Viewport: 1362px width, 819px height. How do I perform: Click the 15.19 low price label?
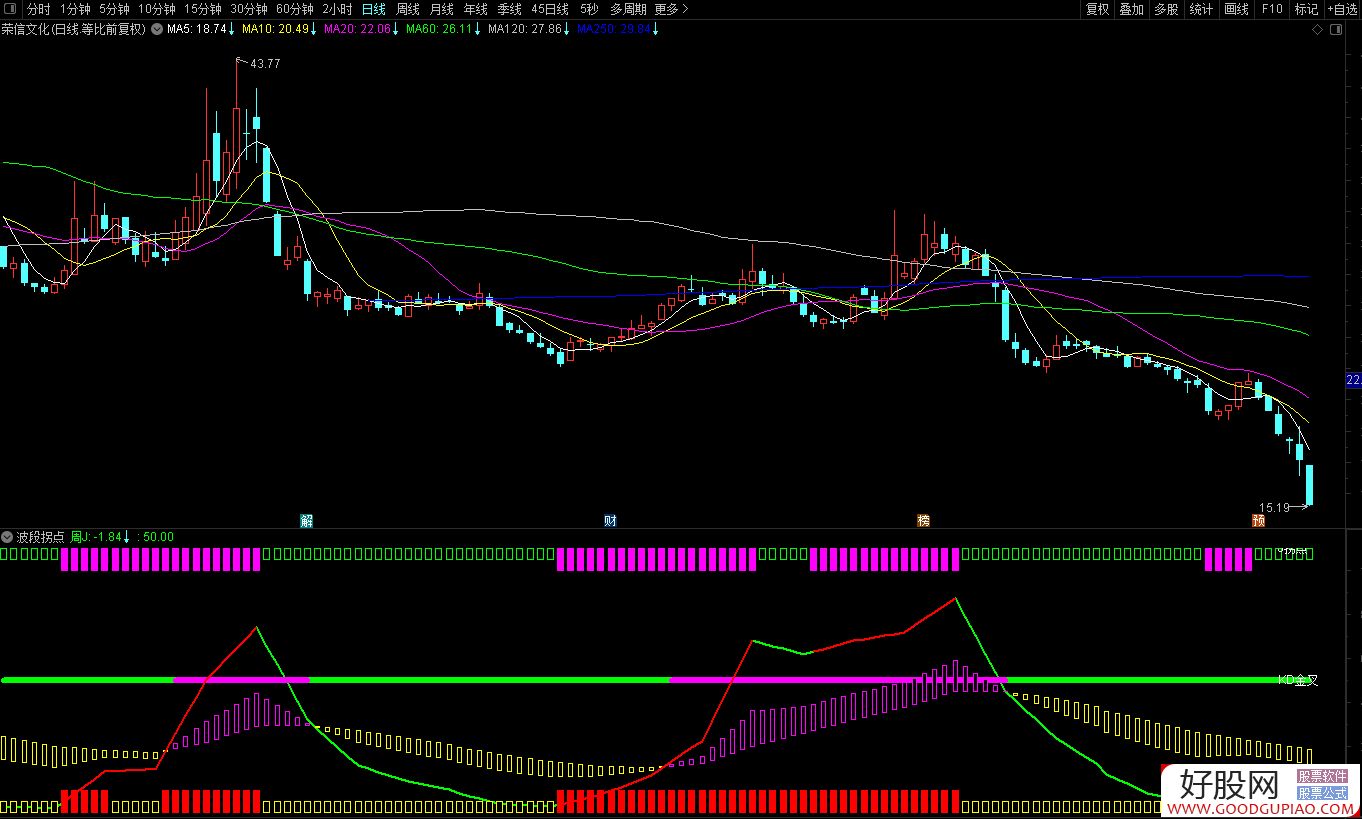(1272, 508)
